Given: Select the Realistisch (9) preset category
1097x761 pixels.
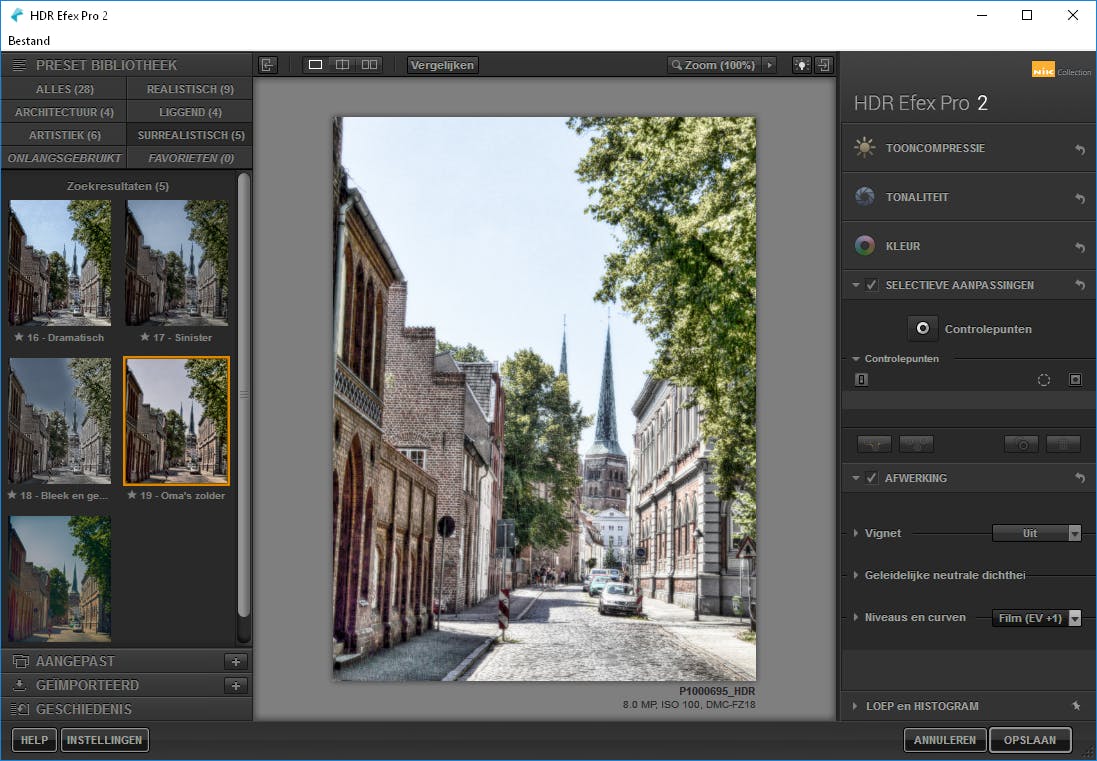Looking at the screenshot, I should pos(190,89).
